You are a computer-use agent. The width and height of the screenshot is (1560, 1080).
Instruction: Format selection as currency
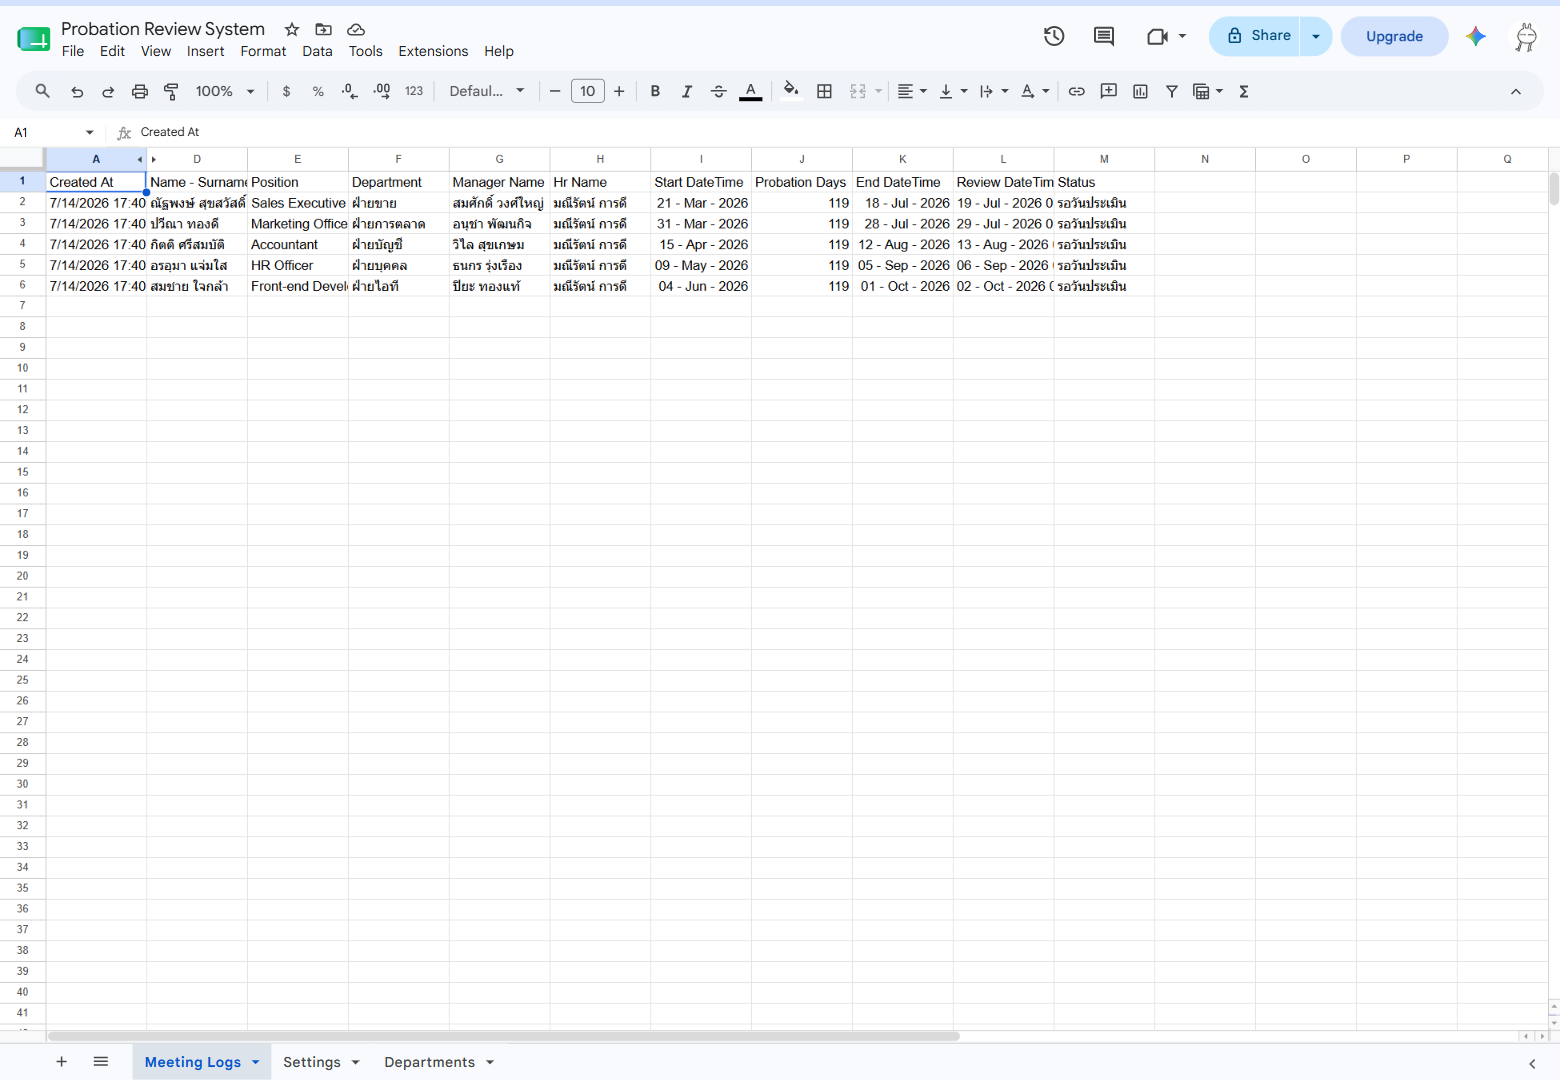tap(287, 91)
